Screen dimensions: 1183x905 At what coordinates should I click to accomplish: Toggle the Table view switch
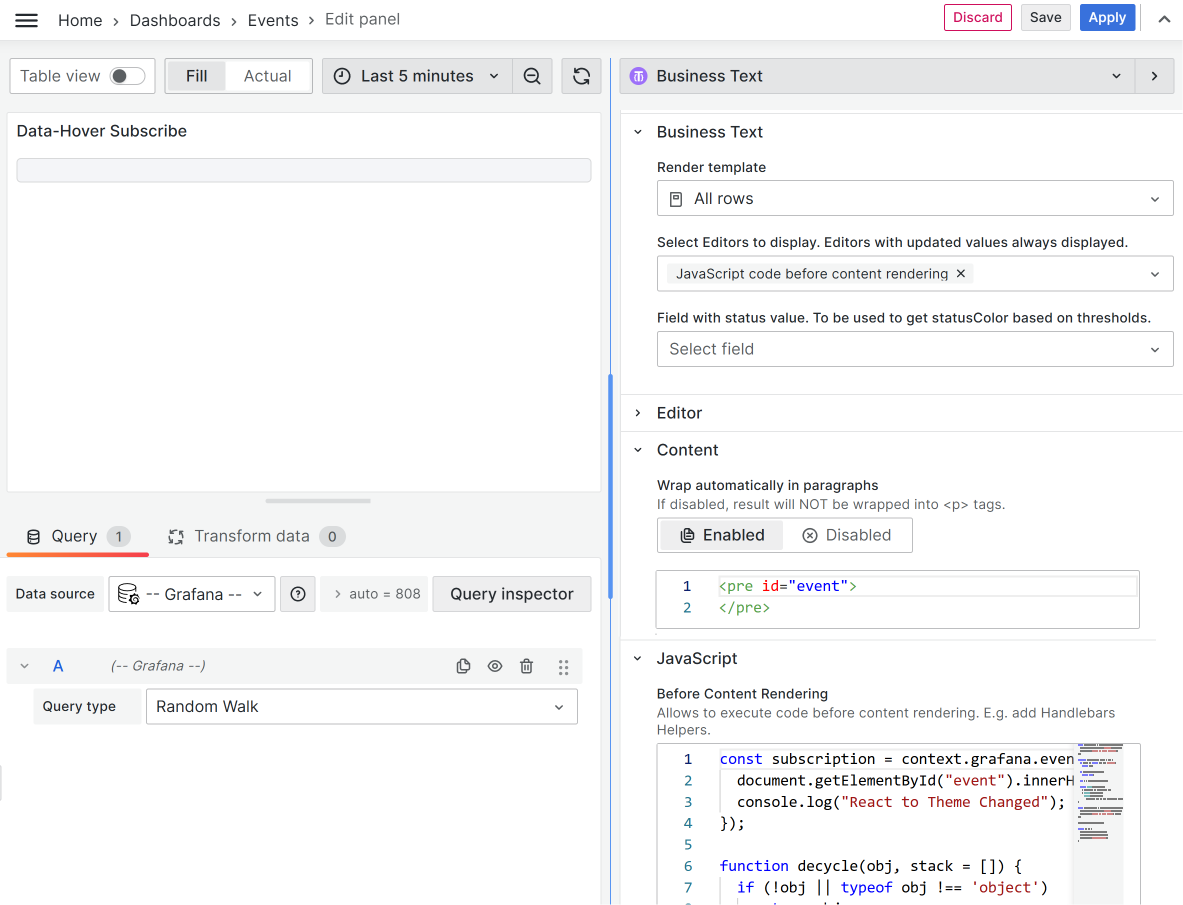tap(127, 76)
